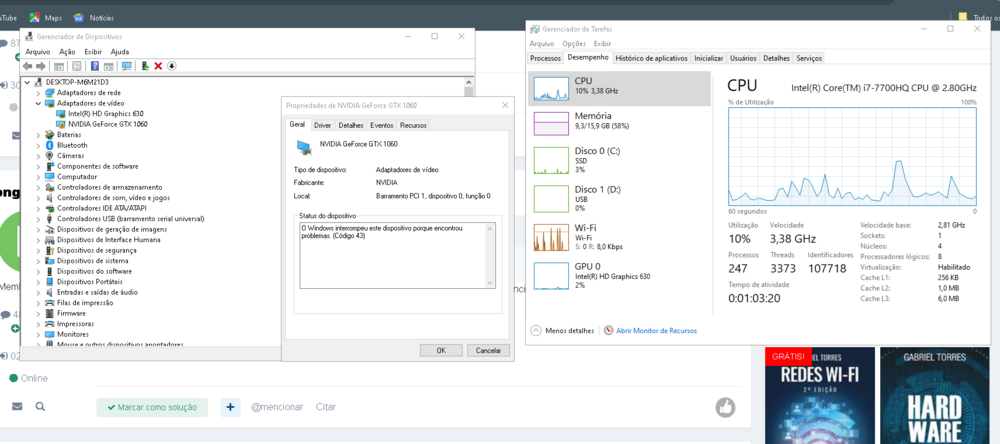Open Abrir Monitor de Recursos link
The height and width of the screenshot is (444, 1000).
point(656,330)
